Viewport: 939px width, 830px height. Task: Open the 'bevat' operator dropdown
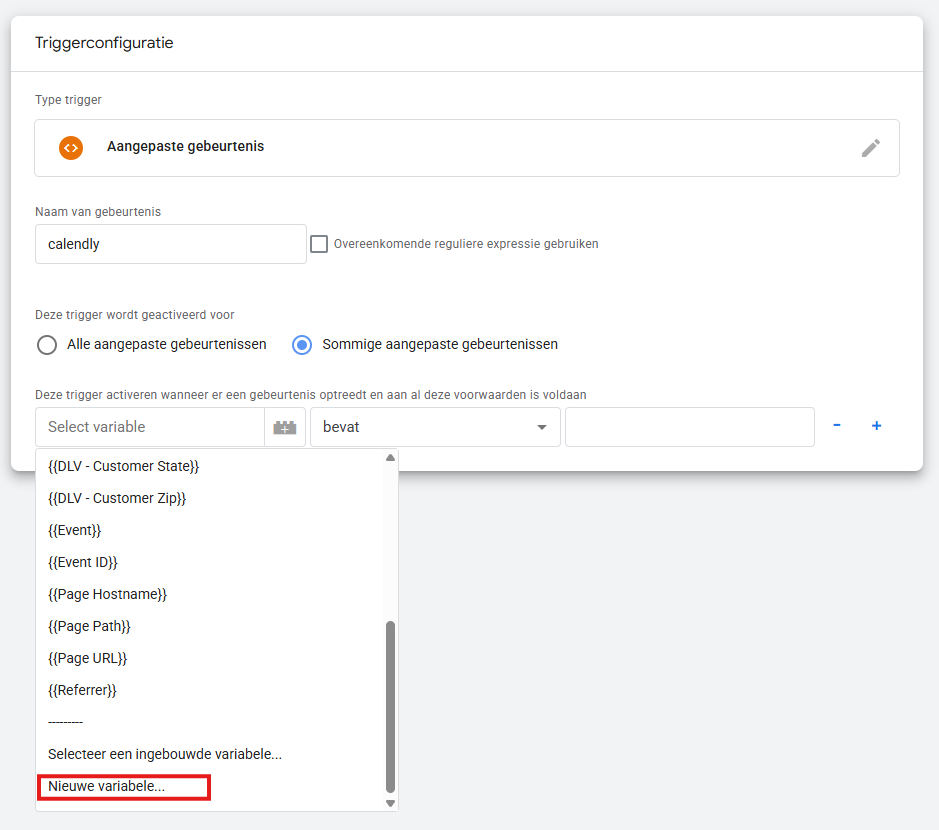[435, 427]
